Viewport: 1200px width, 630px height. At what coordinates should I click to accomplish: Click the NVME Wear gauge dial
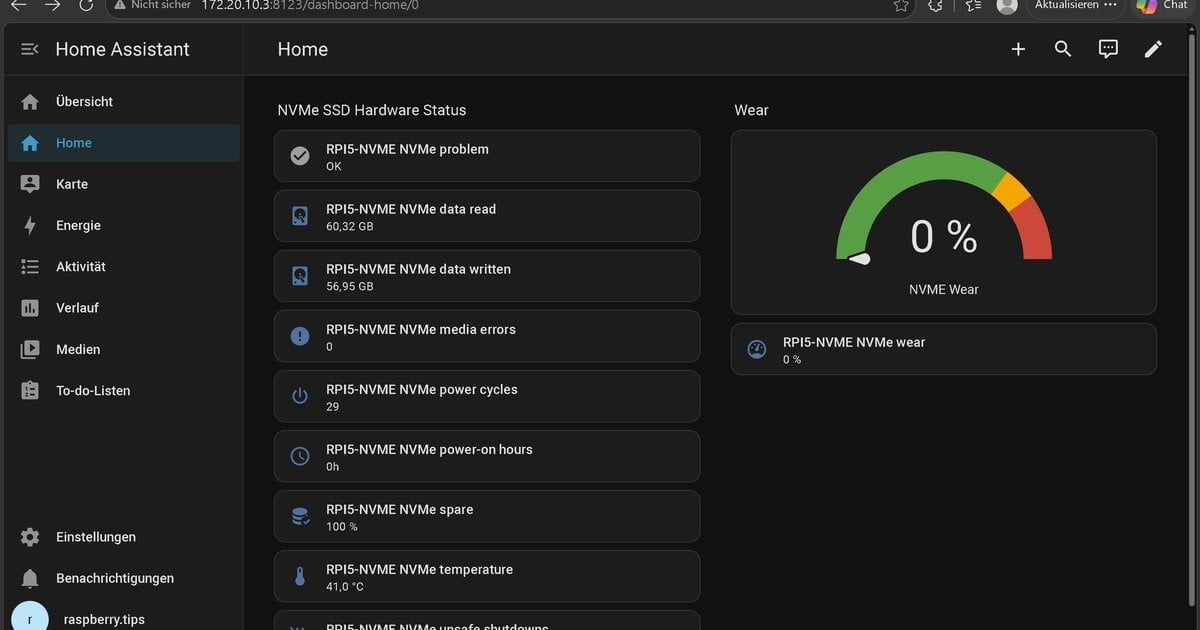click(x=943, y=207)
